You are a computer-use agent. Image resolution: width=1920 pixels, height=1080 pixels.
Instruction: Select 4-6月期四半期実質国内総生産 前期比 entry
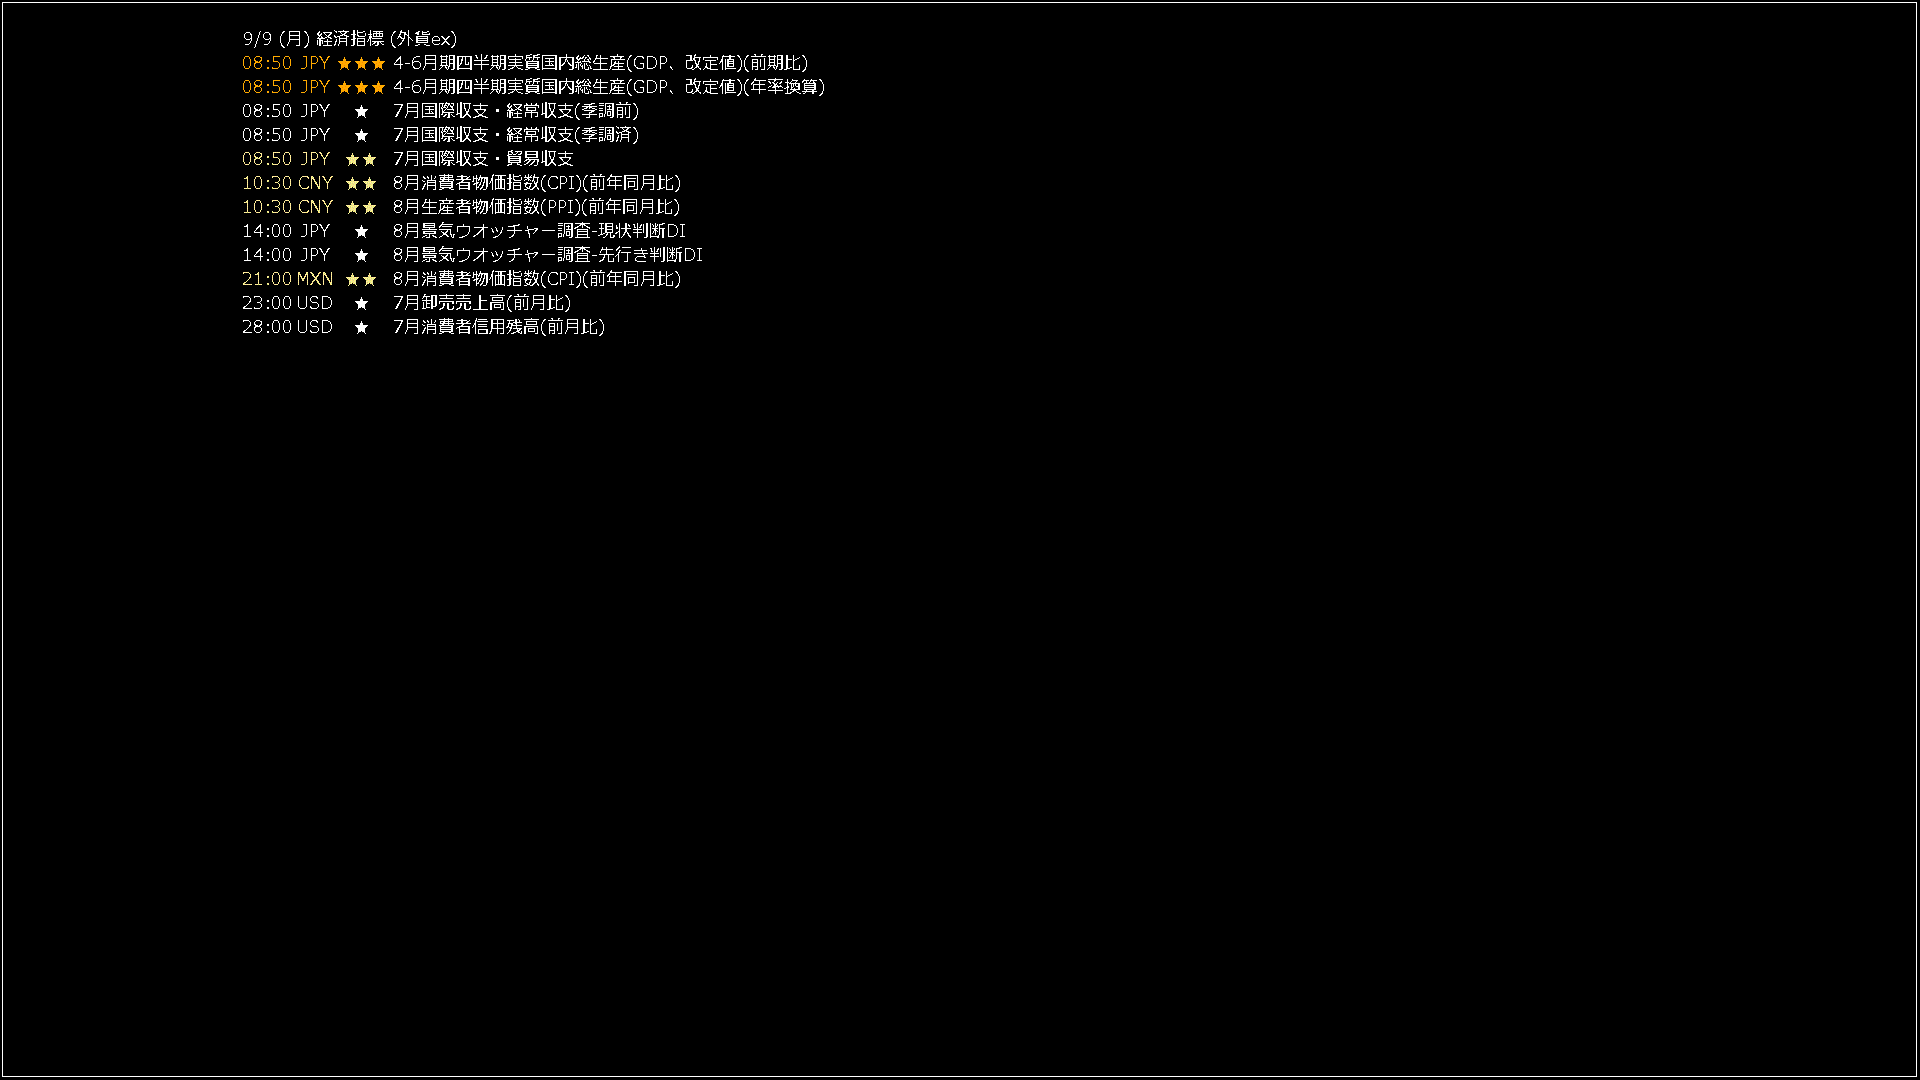600,63
